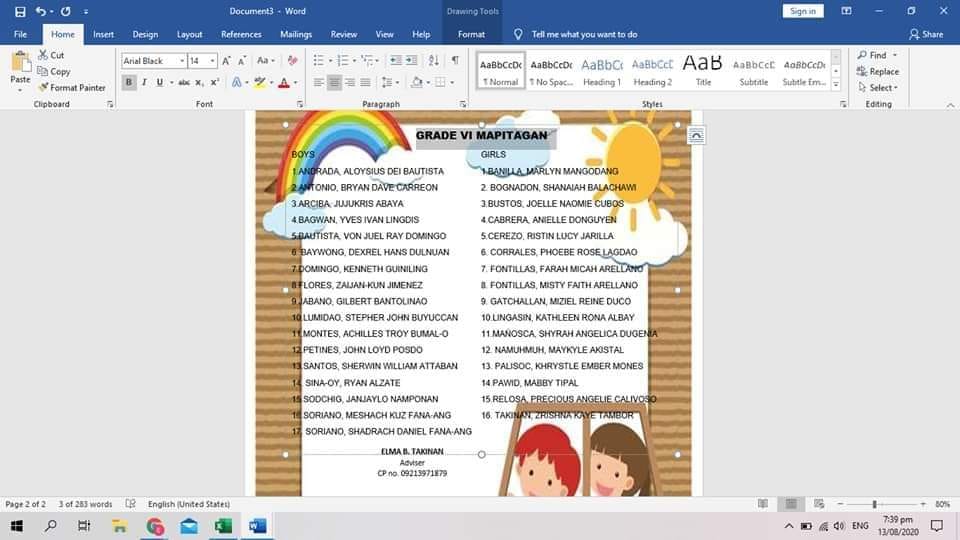Screen dimensions: 960x540
Task: Show or hide paragraph marks
Action: pos(455,60)
